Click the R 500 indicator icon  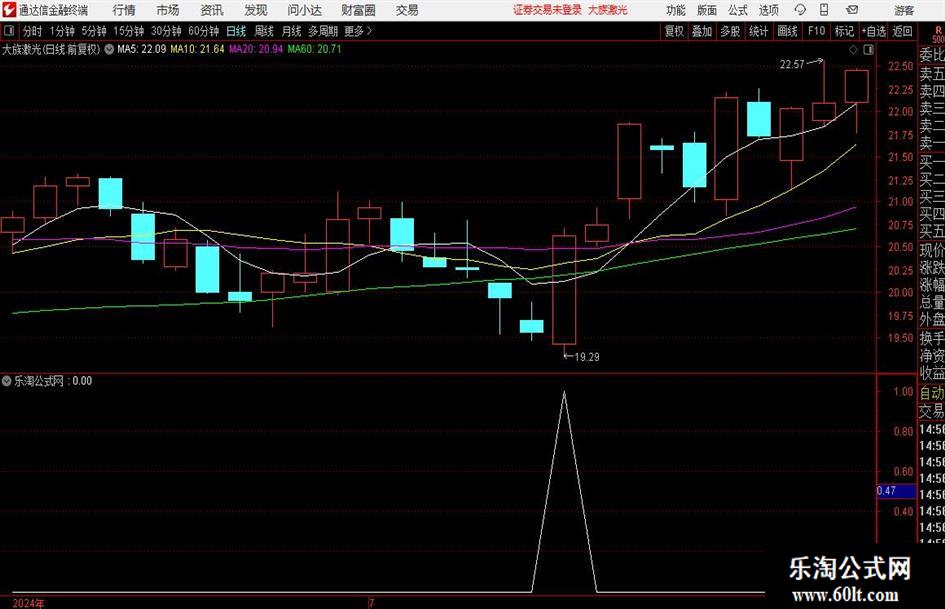click(x=938, y=34)
